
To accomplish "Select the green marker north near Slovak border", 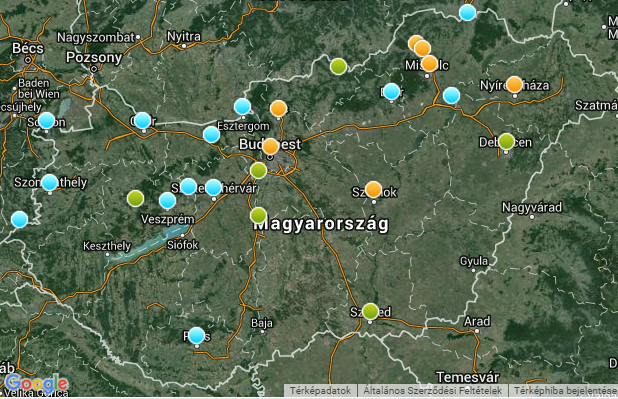I will pos(338,66).
